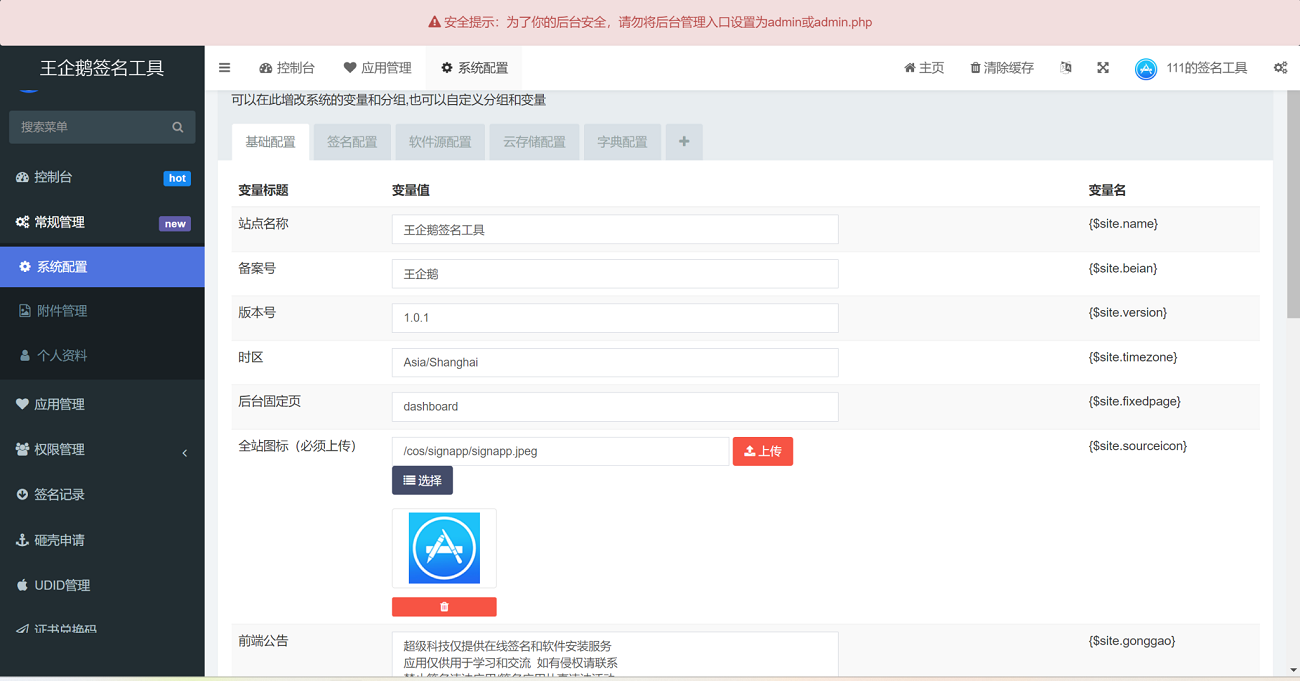Switch to the 签名配置 tab
This screenshot has height=681, width=1300.
pos(352,142)
